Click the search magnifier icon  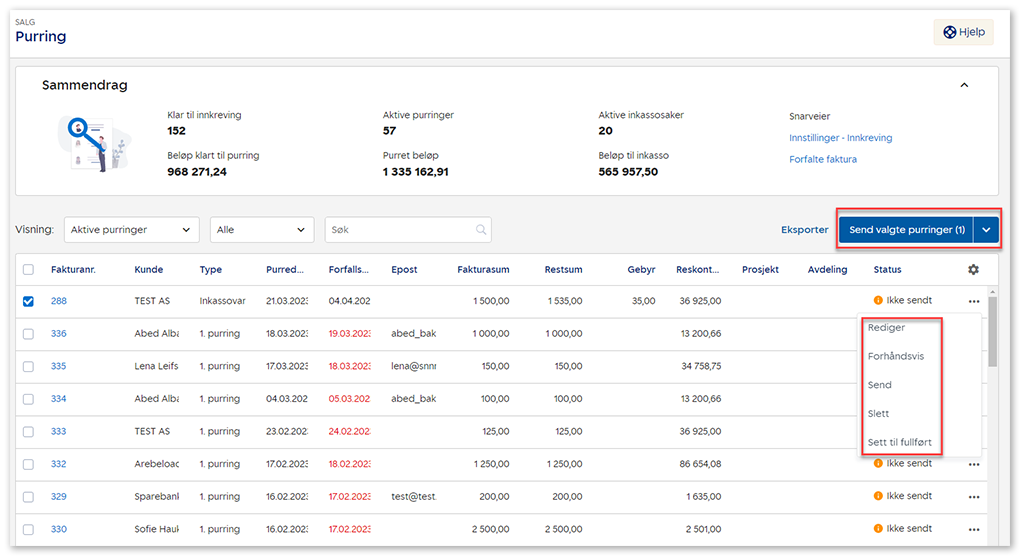point(482,230)
